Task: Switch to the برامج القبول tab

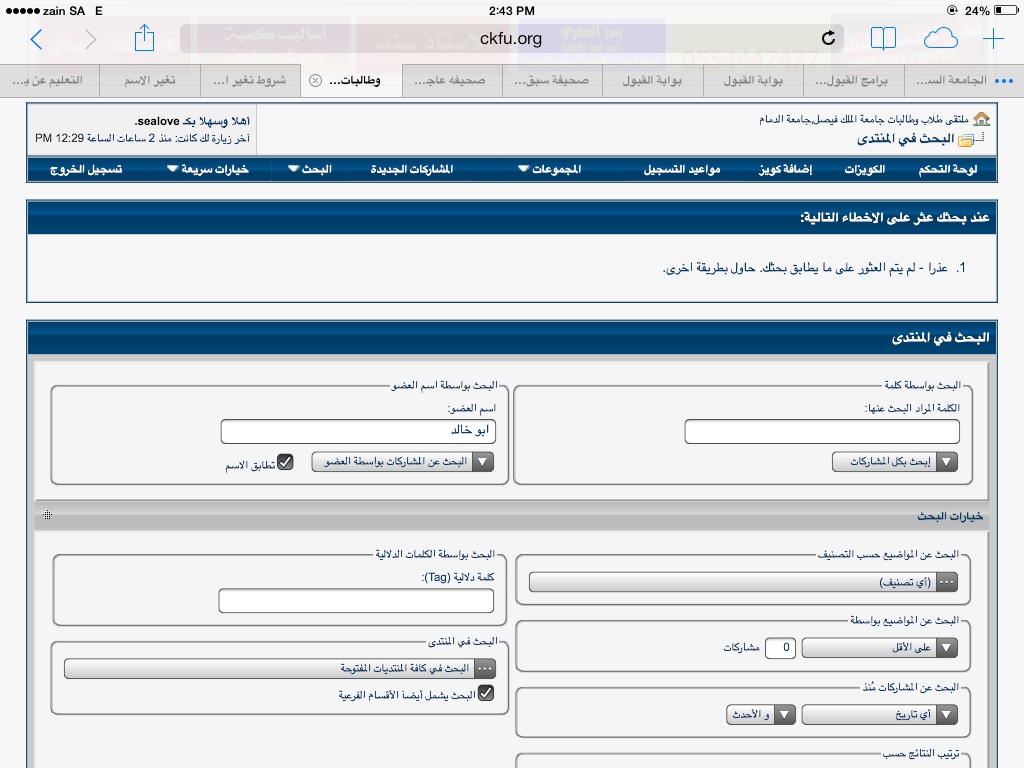Action: coord(854,81)
